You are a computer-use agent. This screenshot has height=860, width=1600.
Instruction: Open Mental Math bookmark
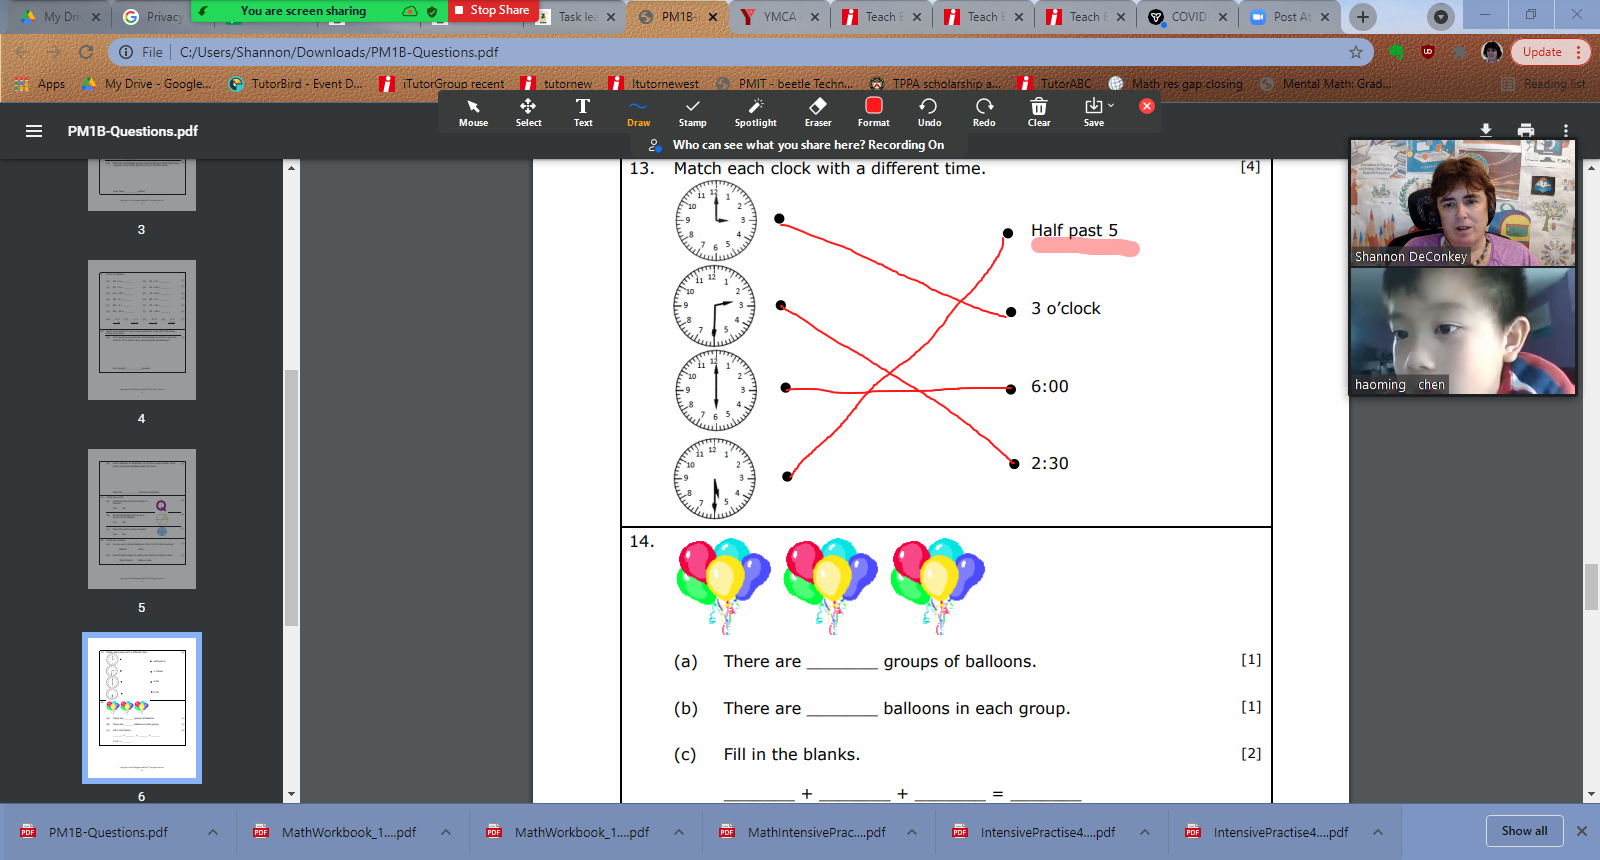click(1325, 84)
